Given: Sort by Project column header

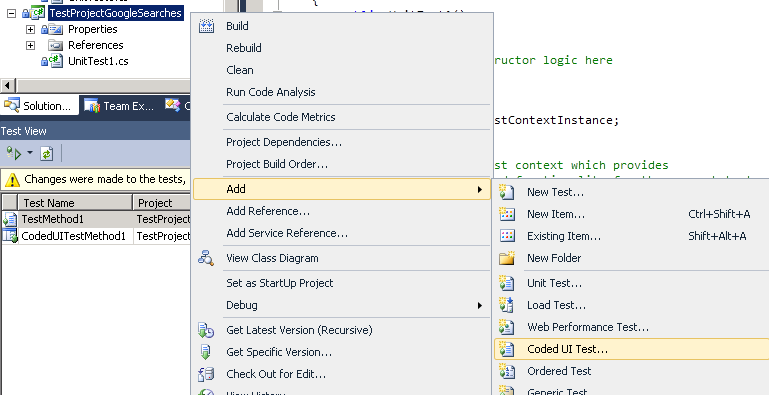Looking at the screenshot, I should pos(162,203).
